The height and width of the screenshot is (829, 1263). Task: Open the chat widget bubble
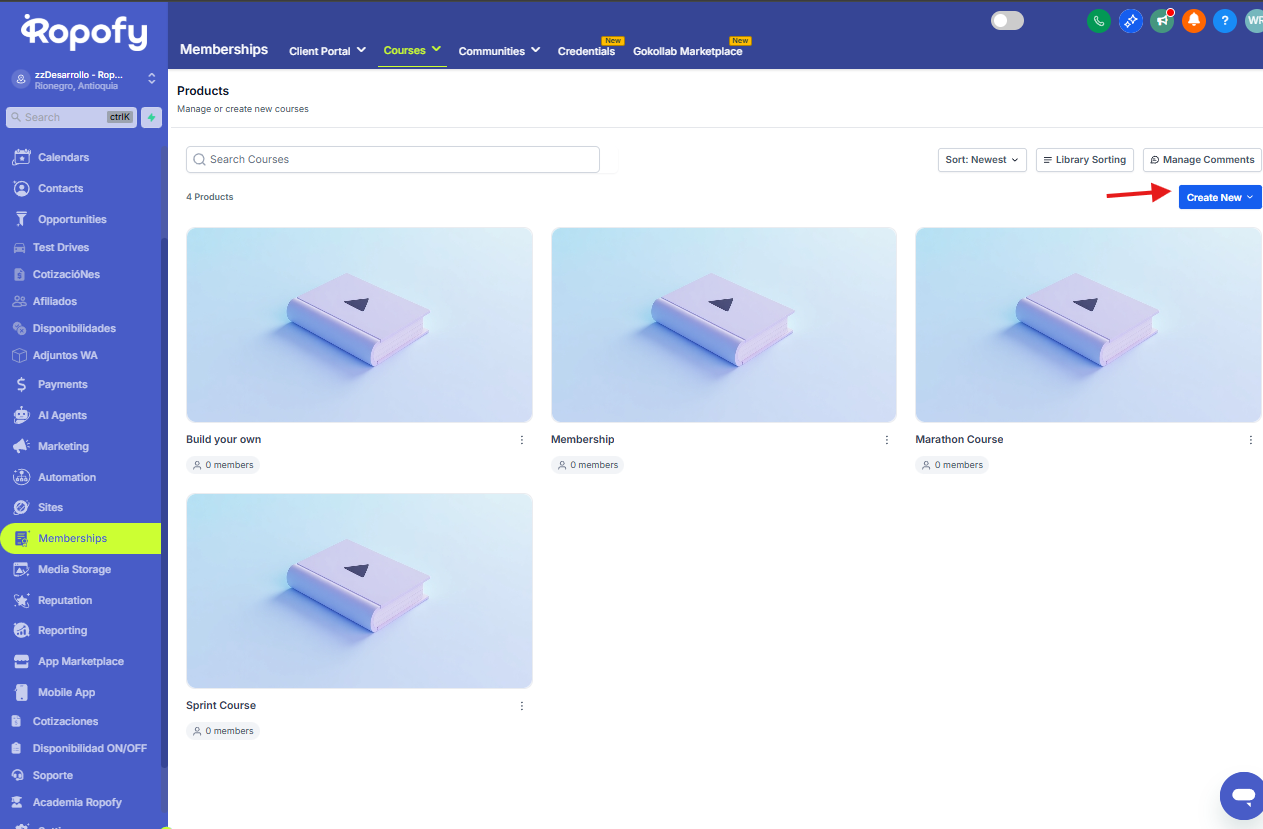click(x=1243, y=796)
